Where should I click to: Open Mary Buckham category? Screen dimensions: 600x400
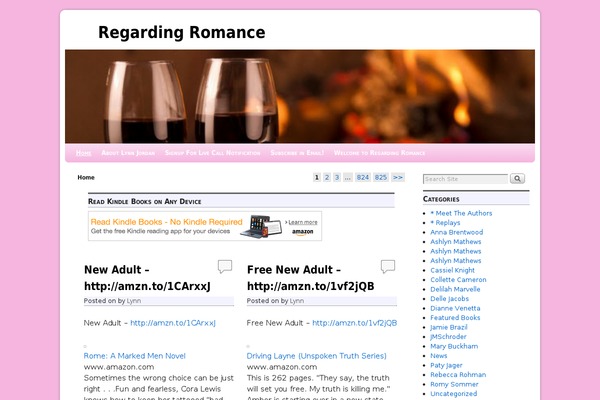[454, 346]
